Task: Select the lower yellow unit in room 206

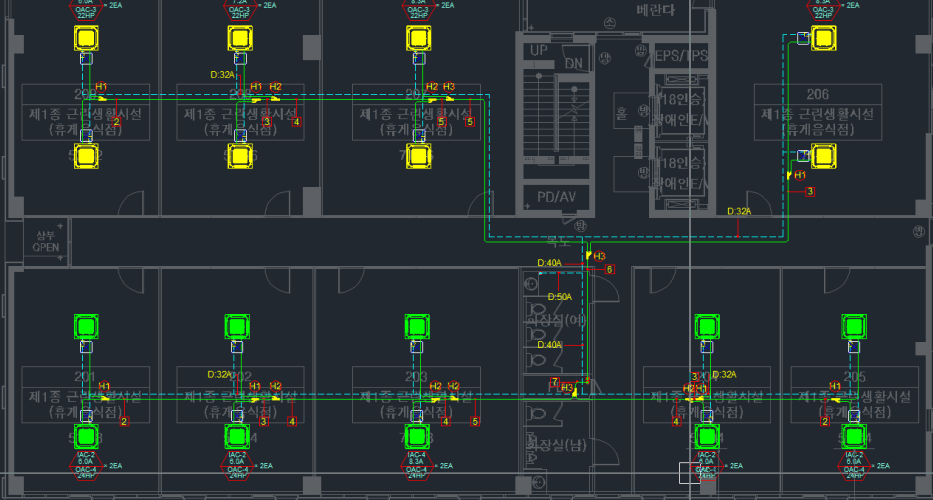Action: point(823,155)
